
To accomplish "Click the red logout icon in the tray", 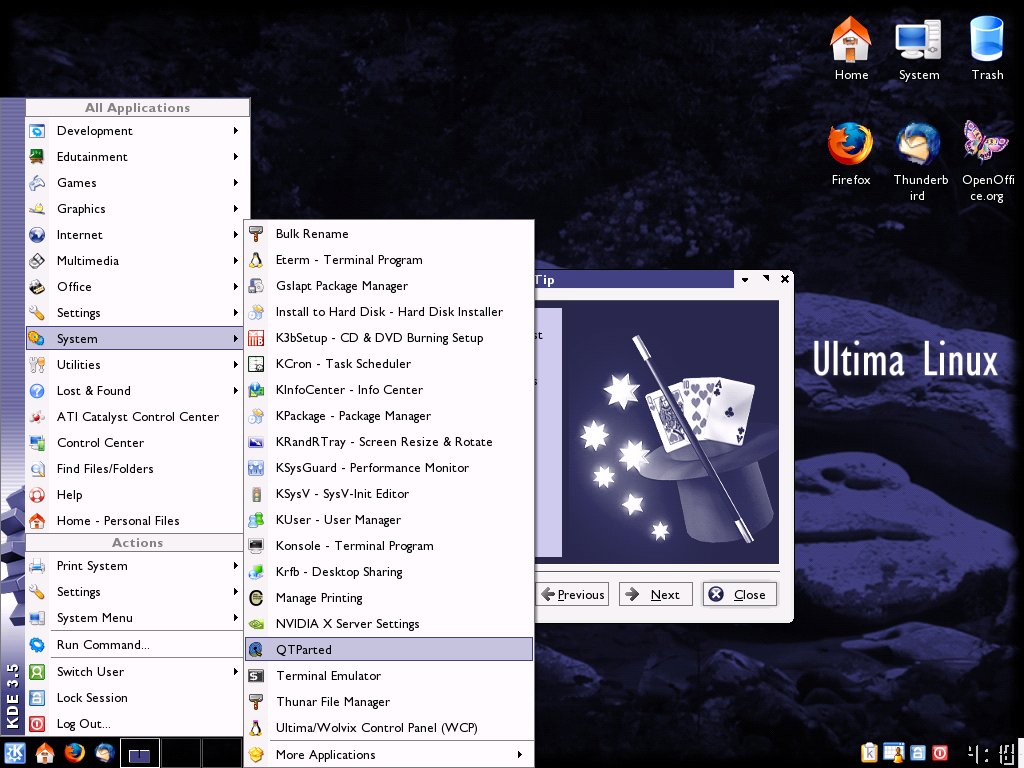I will [940, 753].
